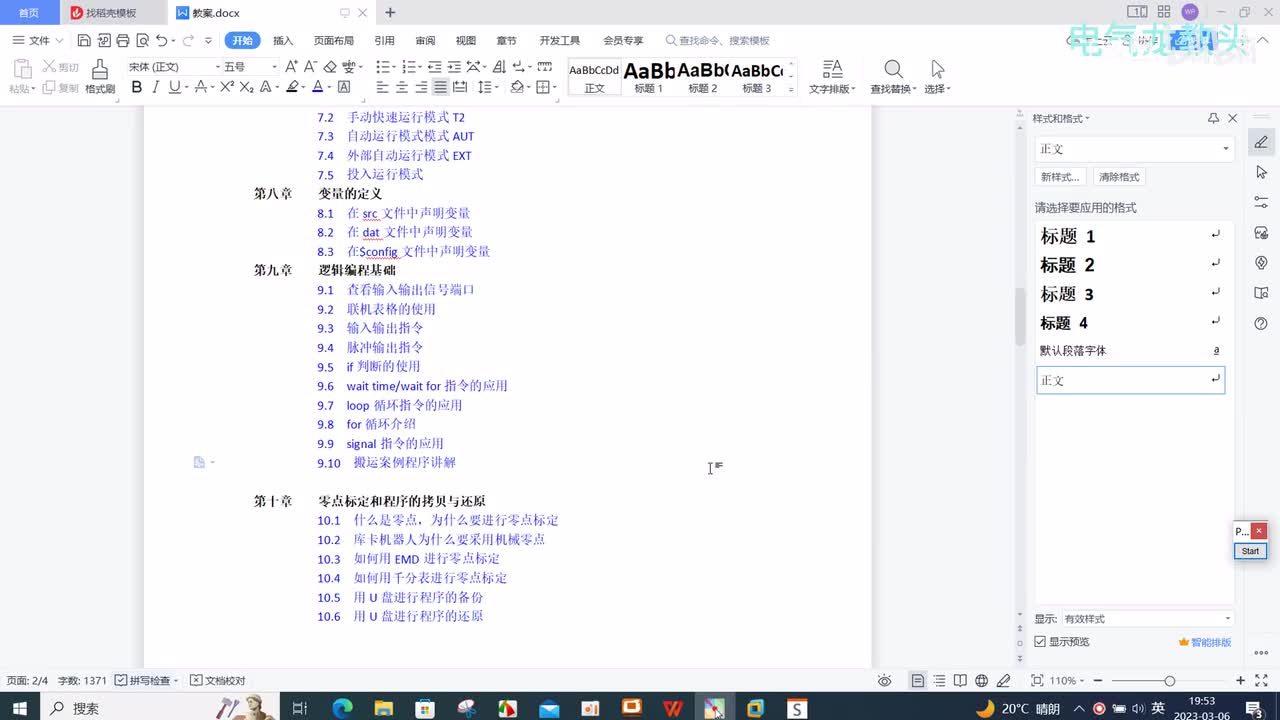Open the 110% zoom level dropdown
1280x720 pixels.
[1069, 681]
